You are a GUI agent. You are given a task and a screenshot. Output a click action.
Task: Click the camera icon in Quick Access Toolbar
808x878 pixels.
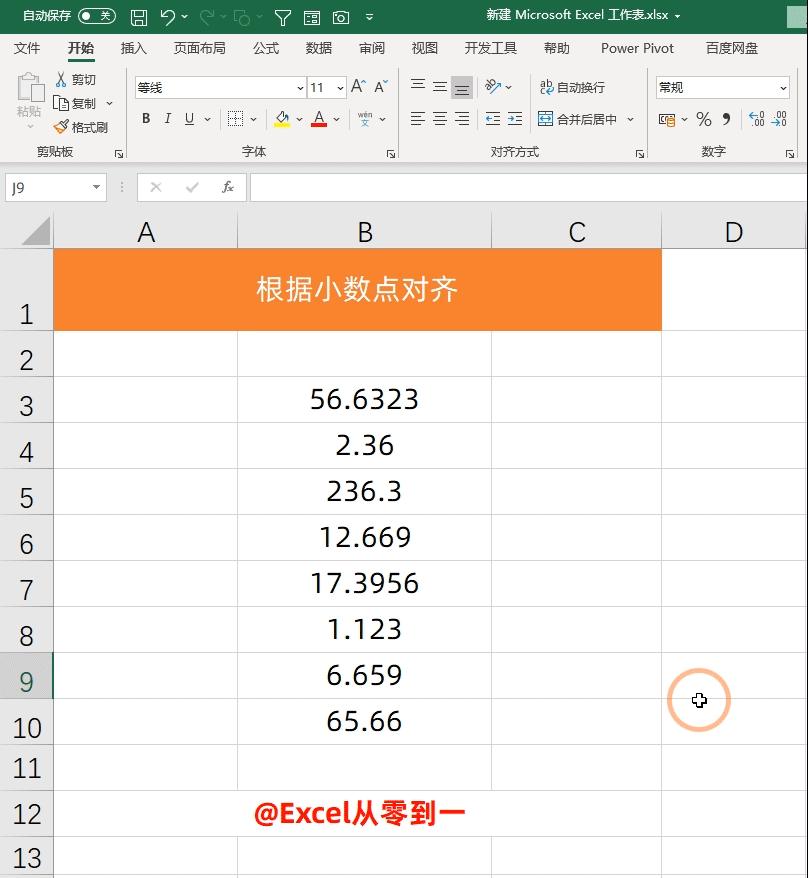click(x=340, y=16)
